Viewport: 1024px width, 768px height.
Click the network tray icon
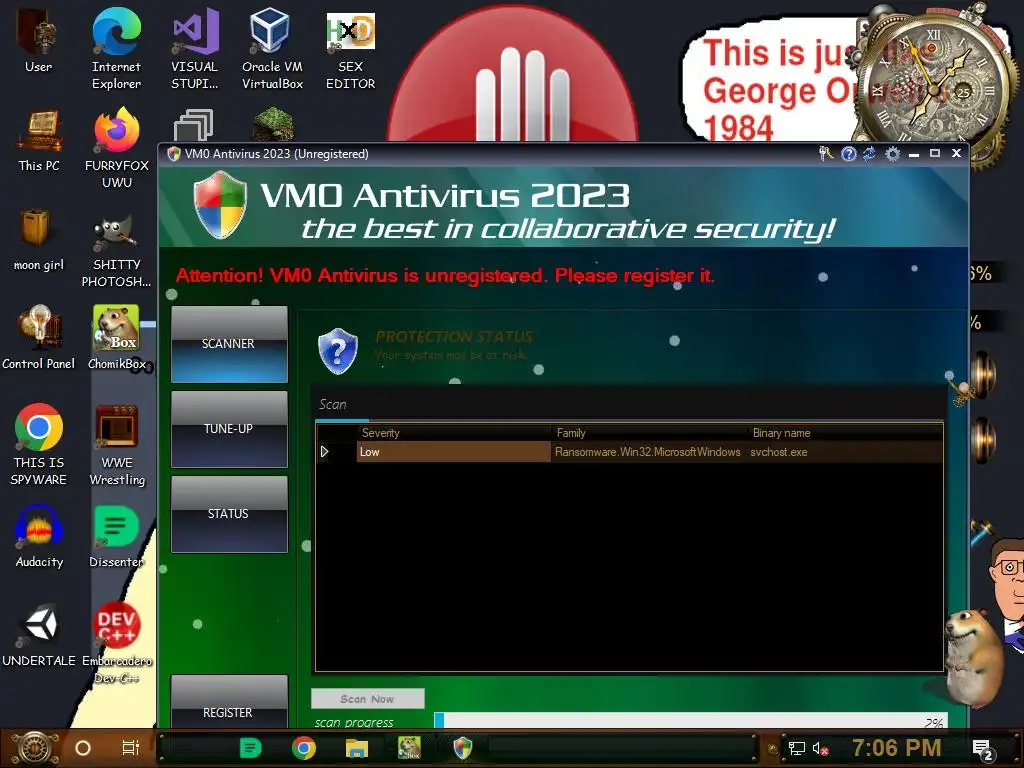coord(796,749)
